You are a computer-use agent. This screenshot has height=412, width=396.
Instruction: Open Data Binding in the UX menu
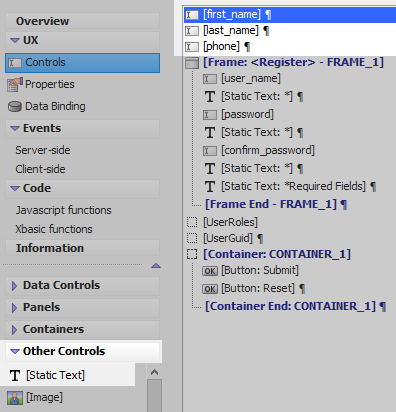tap(55, 106)
